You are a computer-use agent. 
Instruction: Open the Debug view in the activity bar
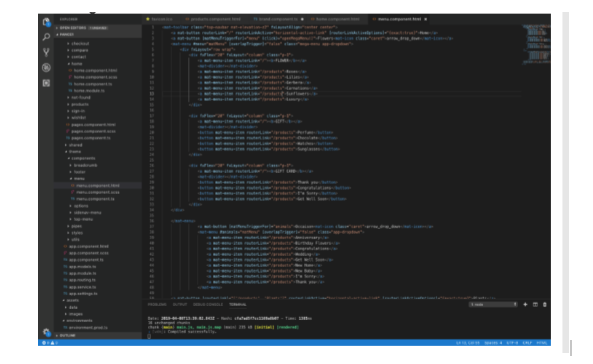[46, 67]
